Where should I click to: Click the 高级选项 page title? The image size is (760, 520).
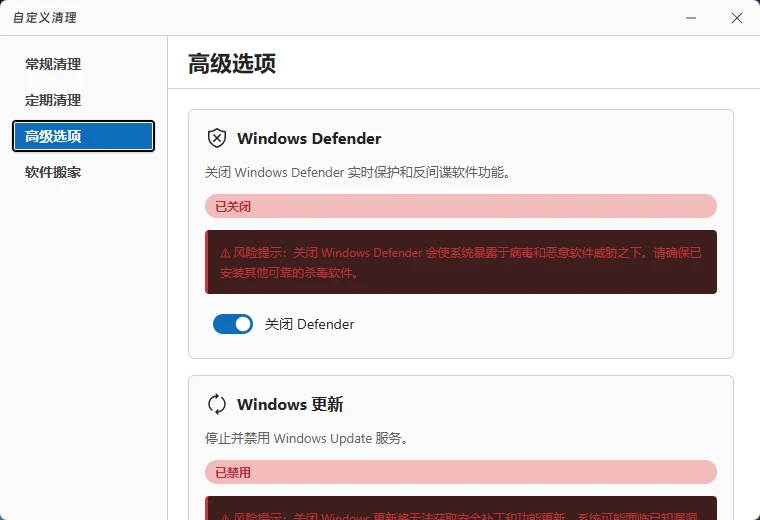232,63
